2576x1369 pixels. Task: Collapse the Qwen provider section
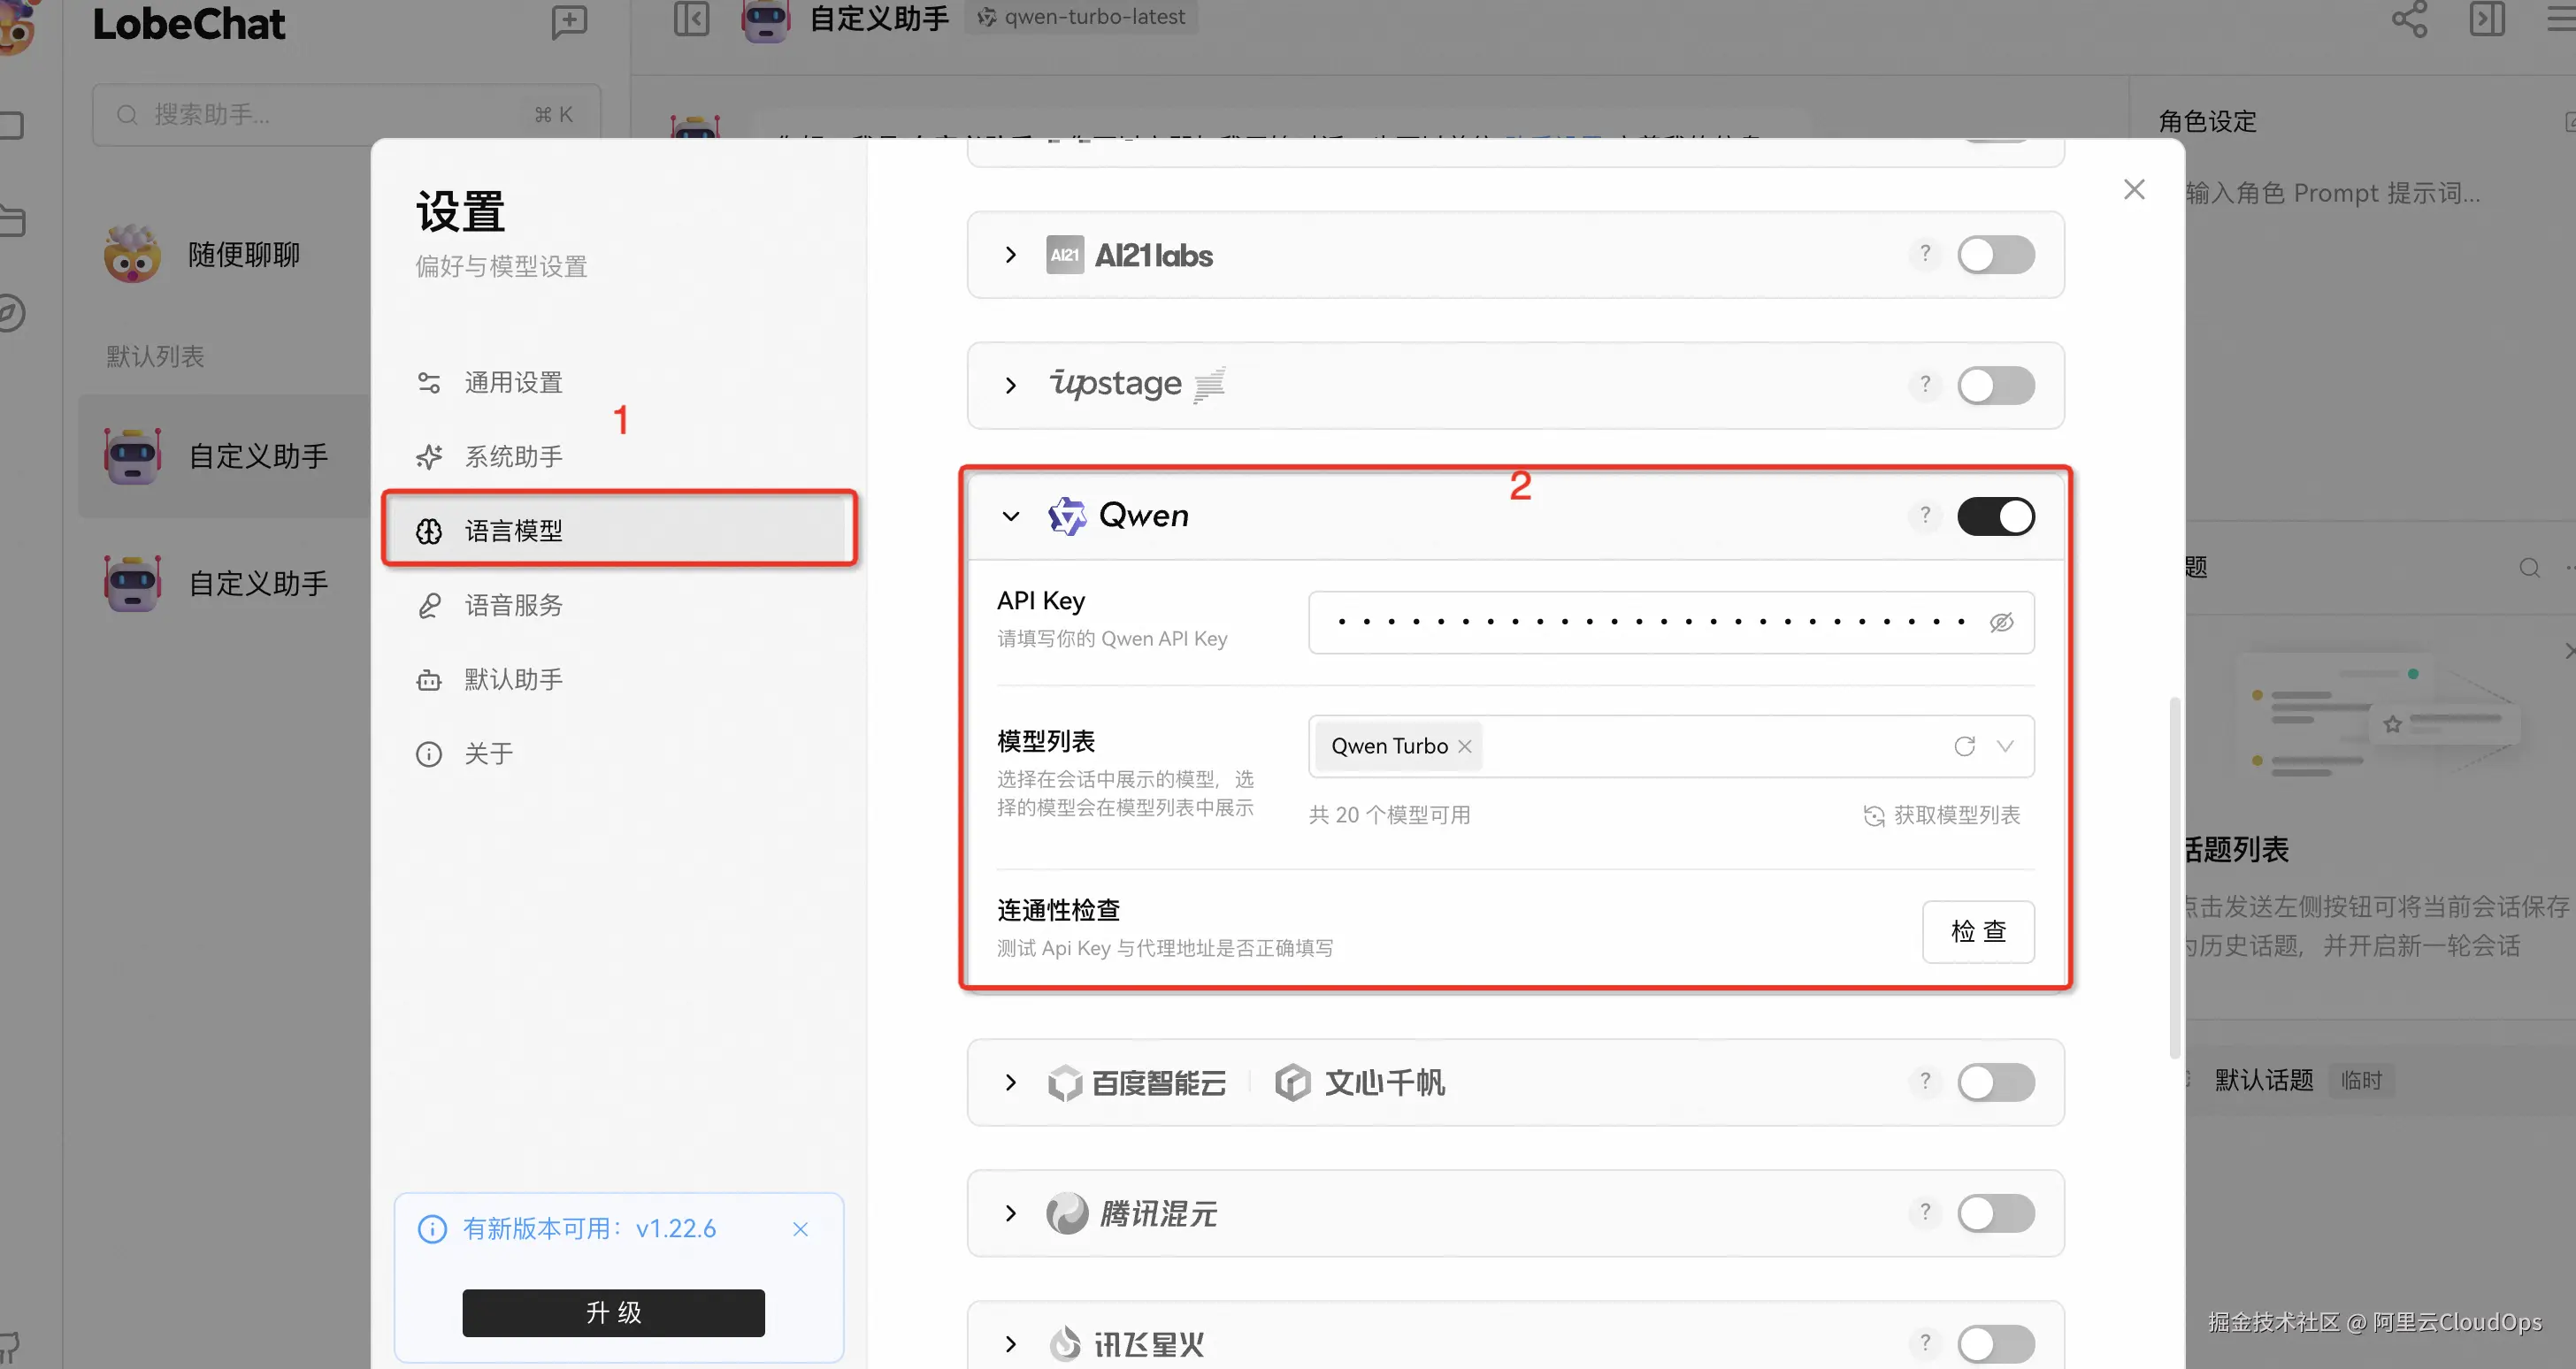pos(1011,516)
